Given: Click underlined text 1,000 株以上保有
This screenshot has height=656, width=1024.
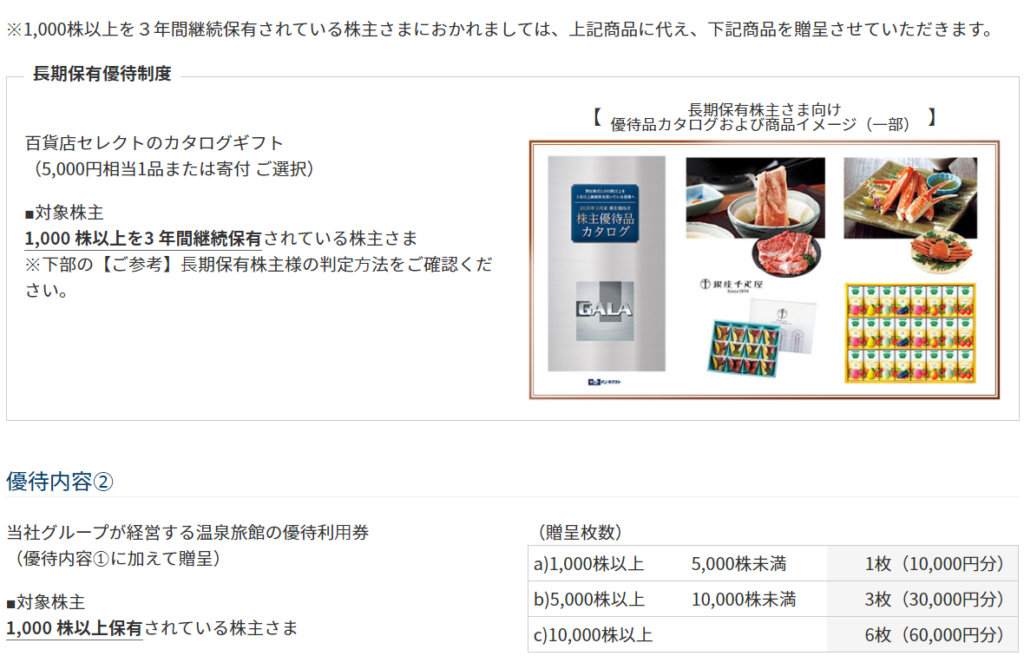Looking at the screenshot, I should [74, 628].
